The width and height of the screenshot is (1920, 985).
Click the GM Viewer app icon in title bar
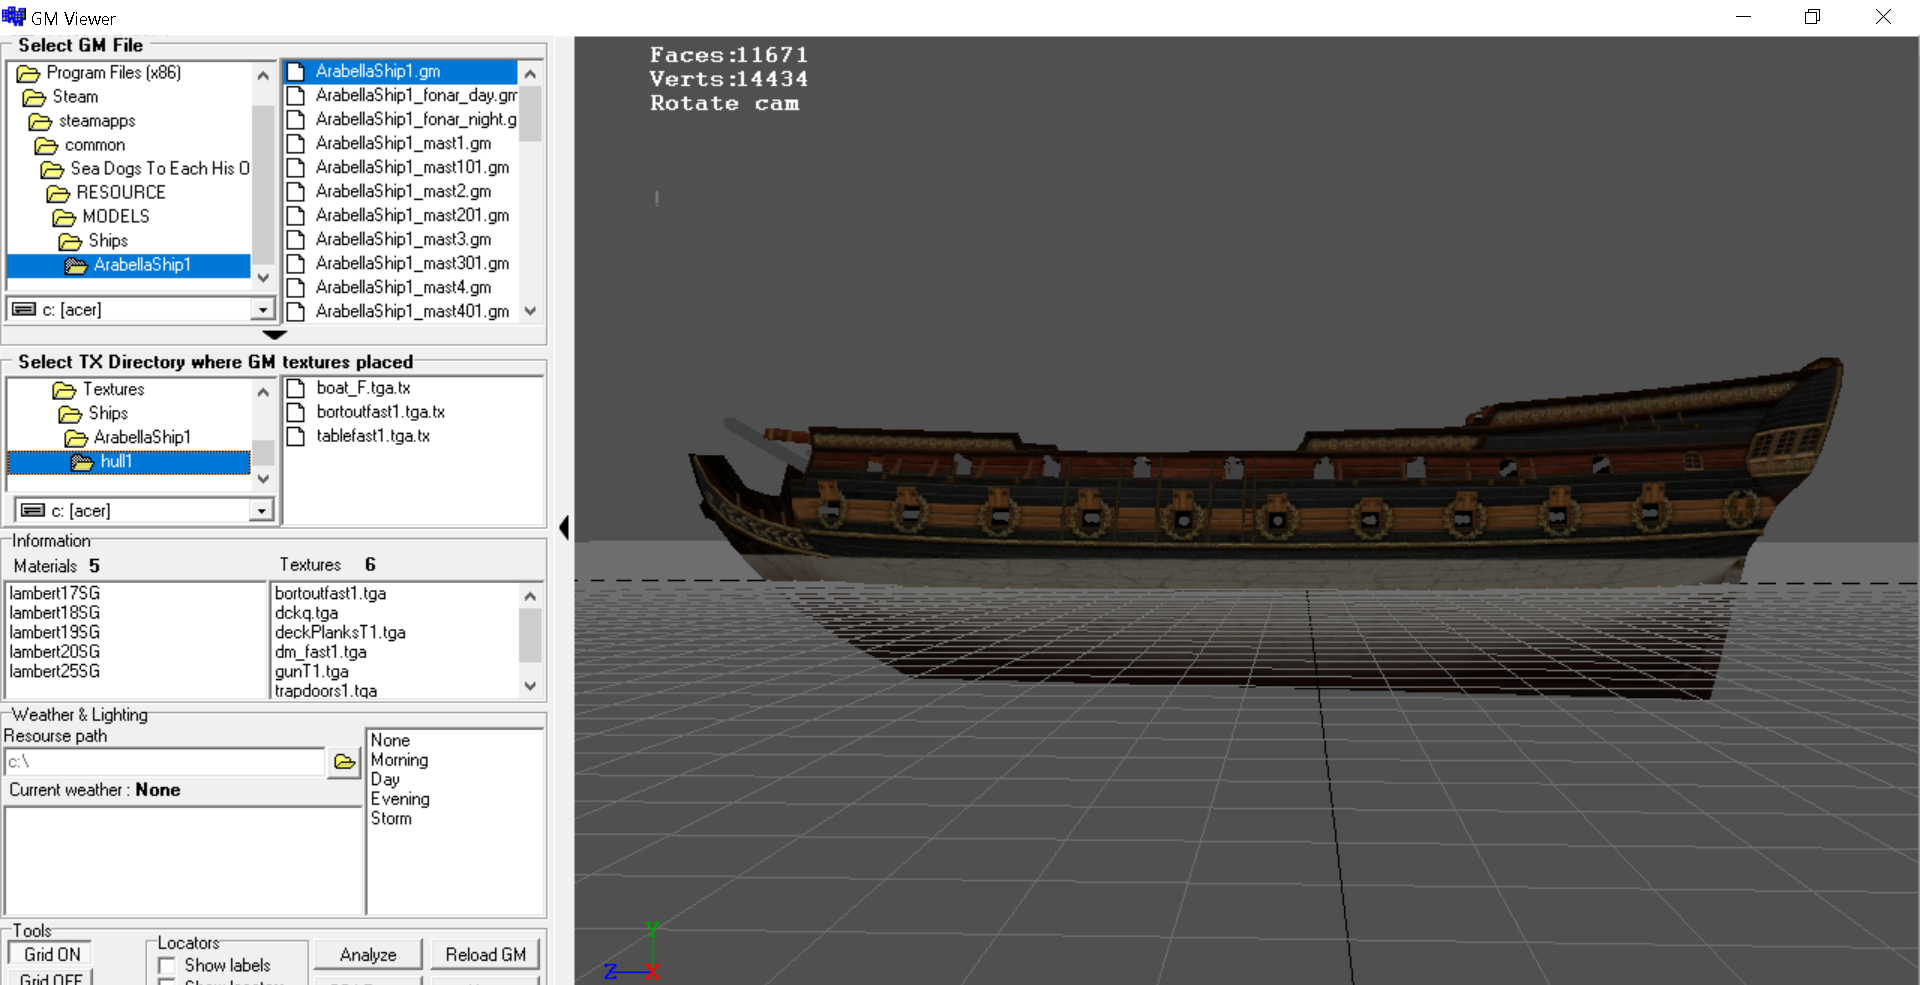coord(14,16)
